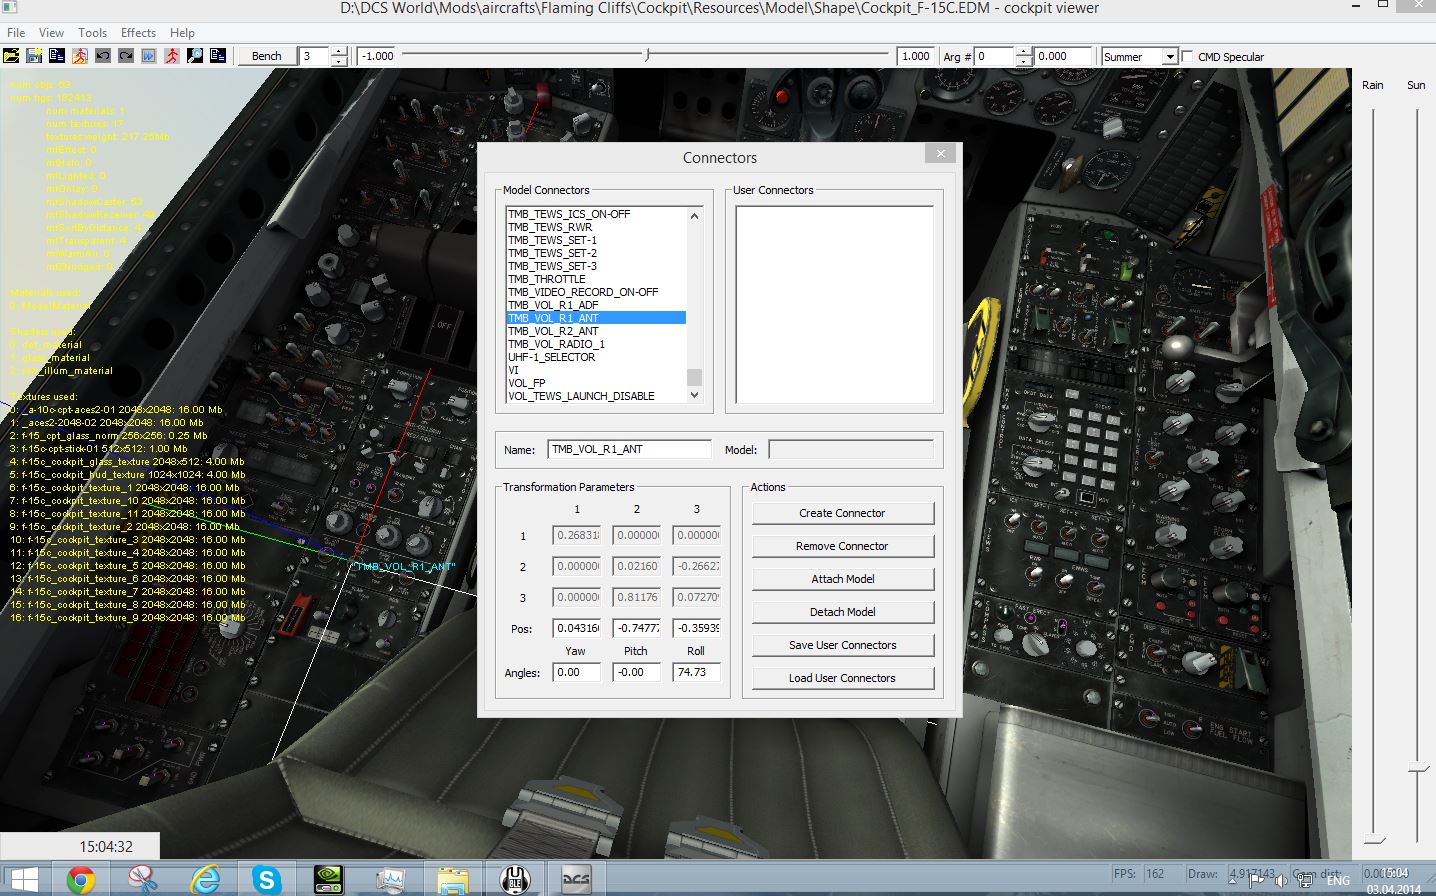Viewport: 1436px width, 896px height.
Task: Open the BLE headphones app in the taskbar
Action: (x=515, y=879)
